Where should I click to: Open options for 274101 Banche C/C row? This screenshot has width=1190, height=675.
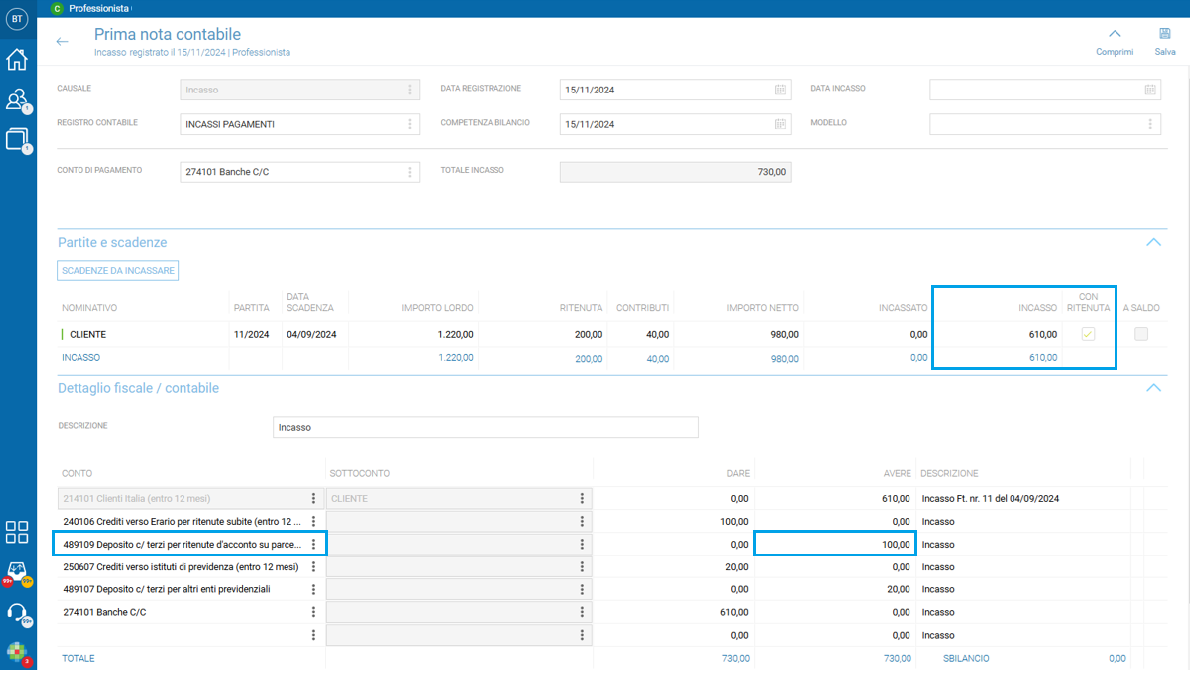[313, 612]
